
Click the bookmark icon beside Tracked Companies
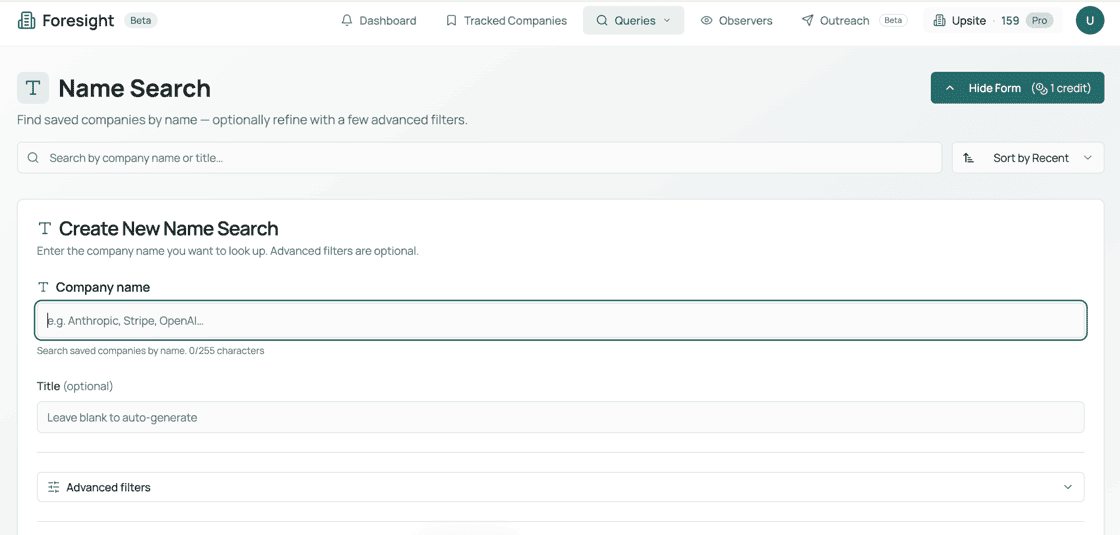pos(451,21)
